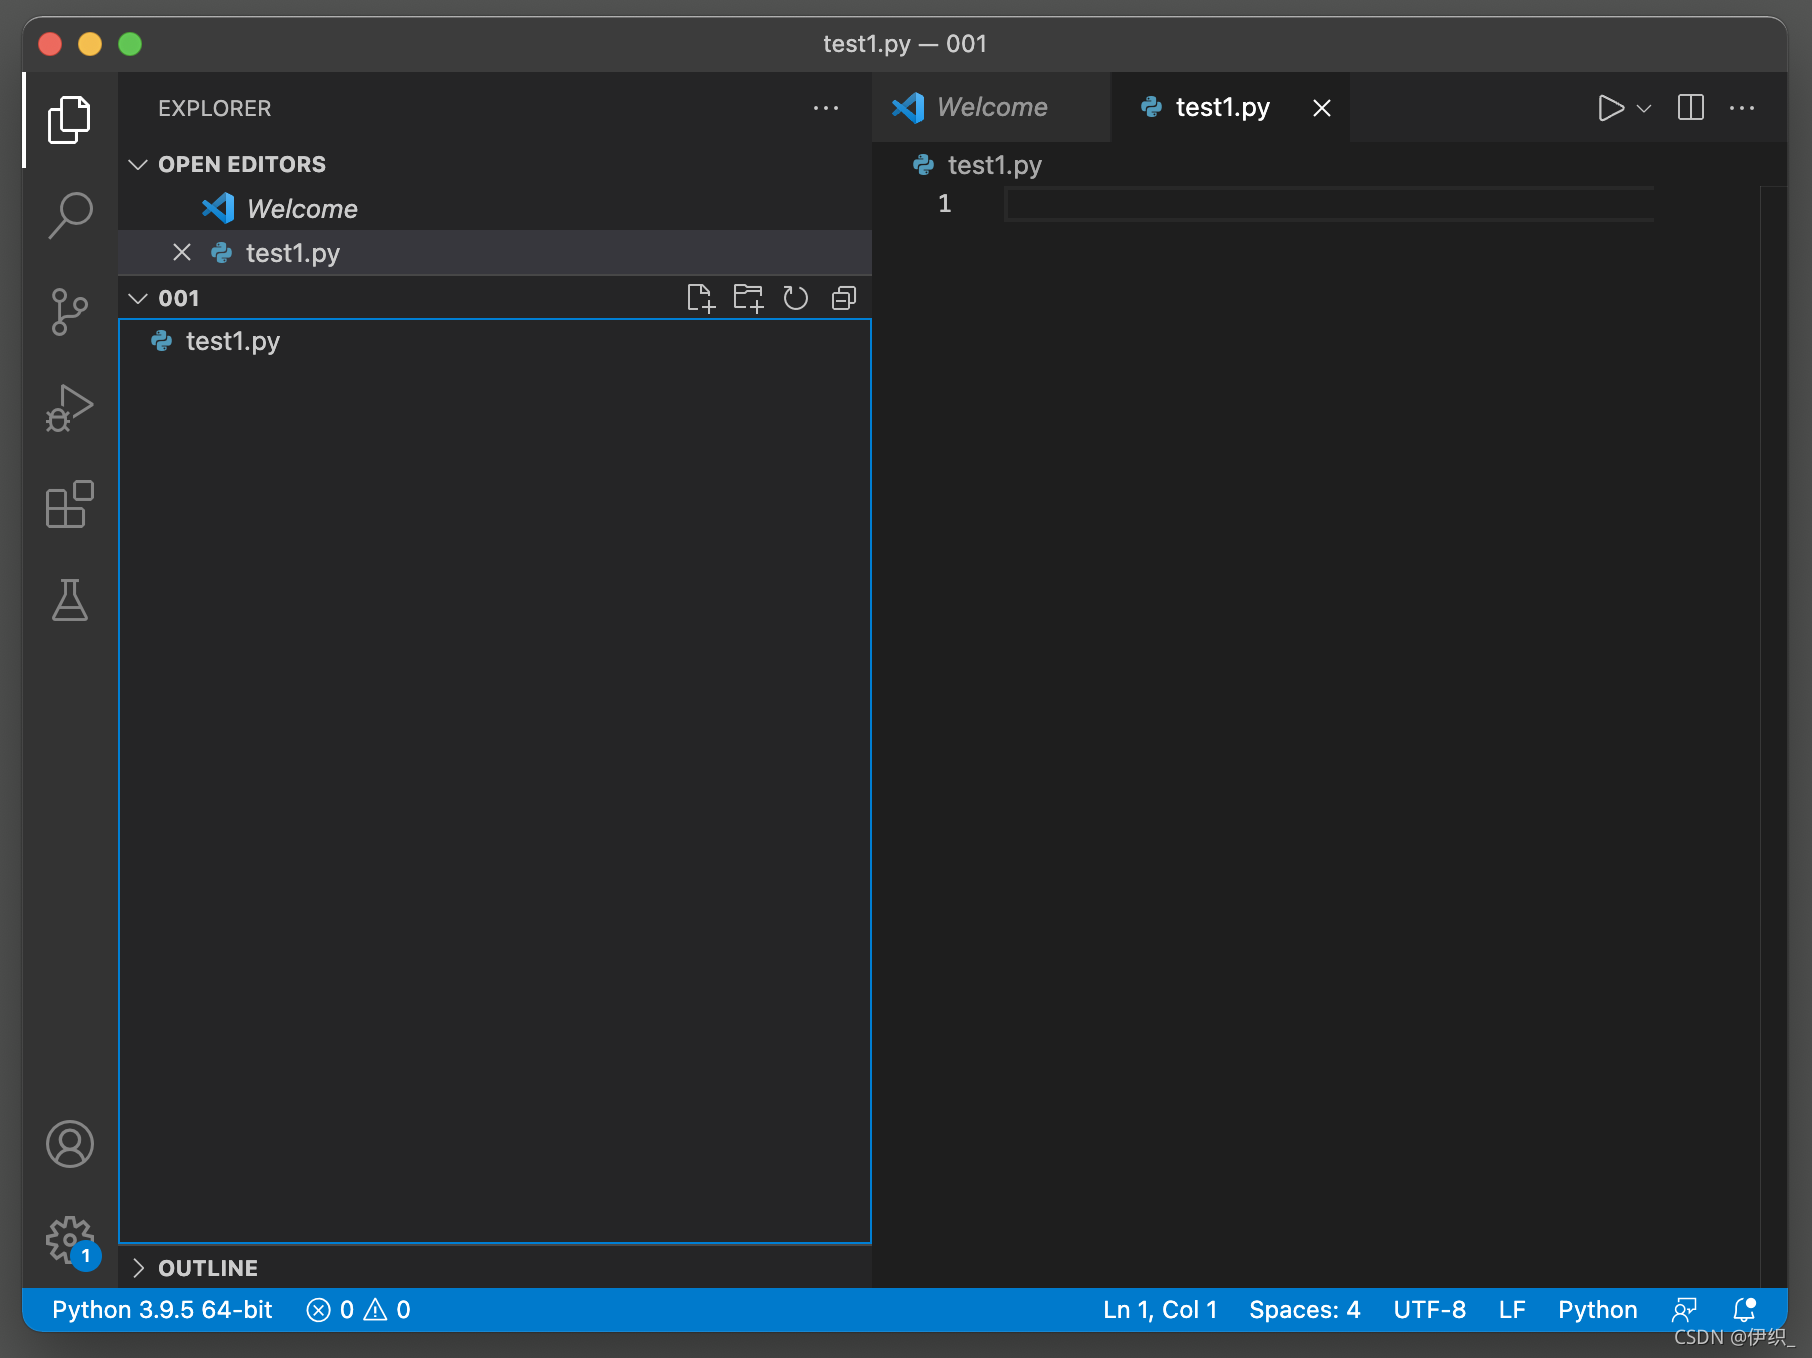Open the Testing flask view

(69, 600)
